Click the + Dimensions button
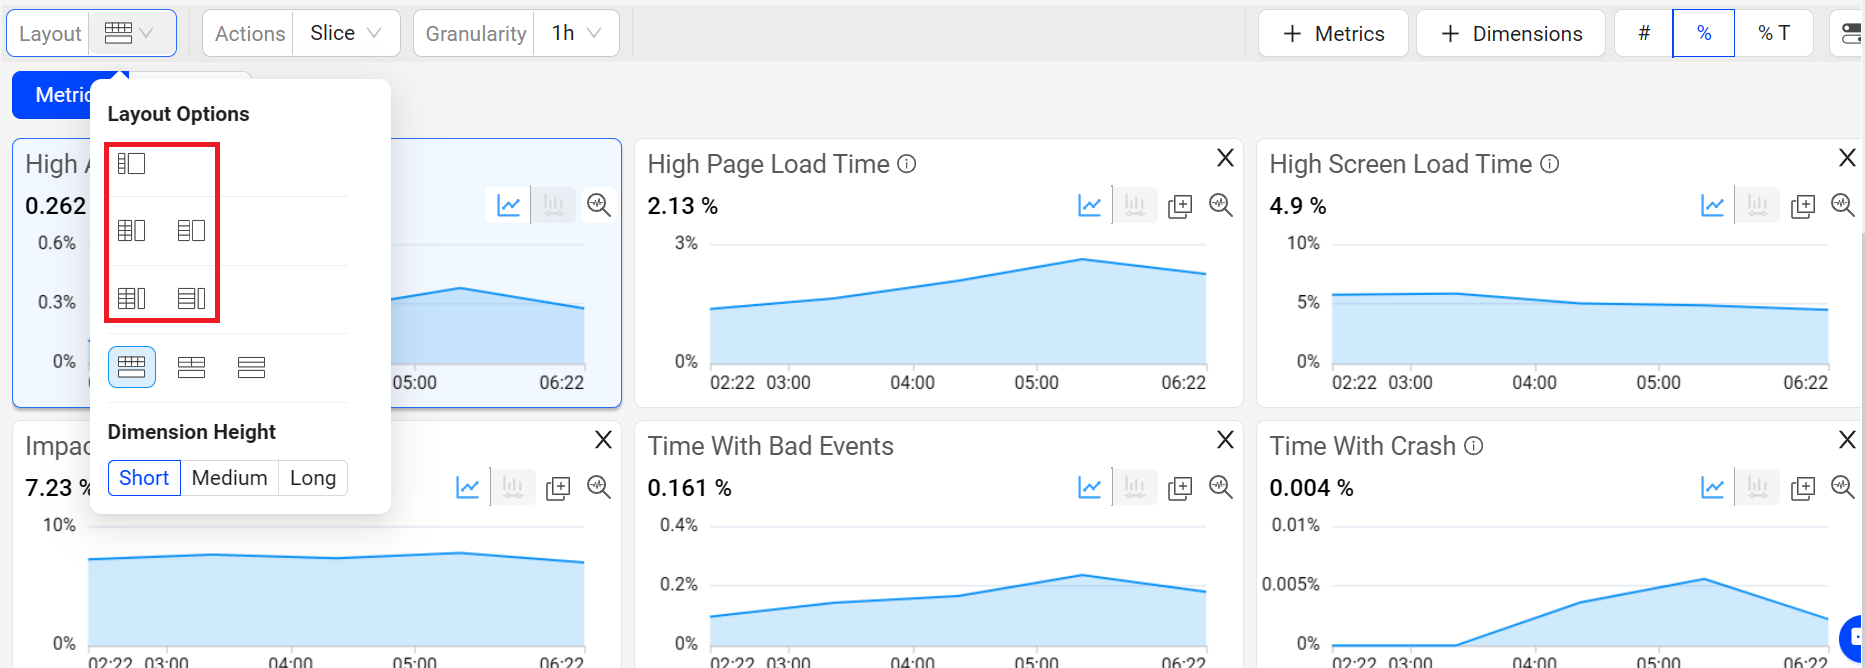This screenshot has width=1865, height=668. [1510, 34]
